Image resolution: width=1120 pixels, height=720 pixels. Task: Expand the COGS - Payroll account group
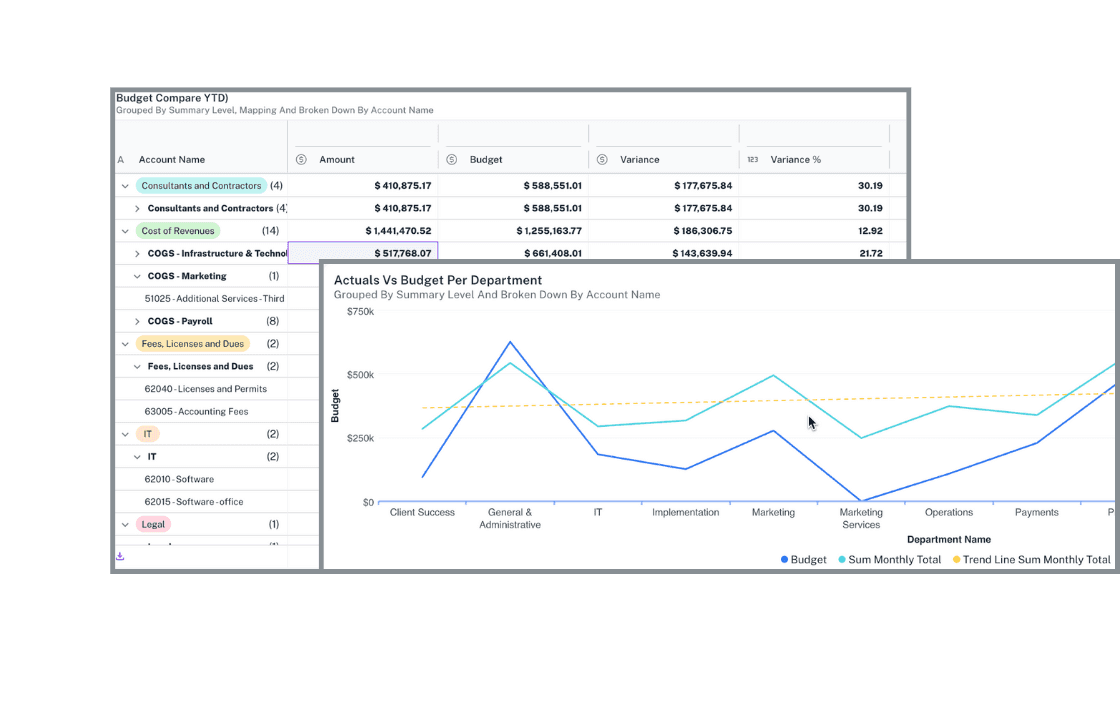pyautogui.click(x=137, y=320)
